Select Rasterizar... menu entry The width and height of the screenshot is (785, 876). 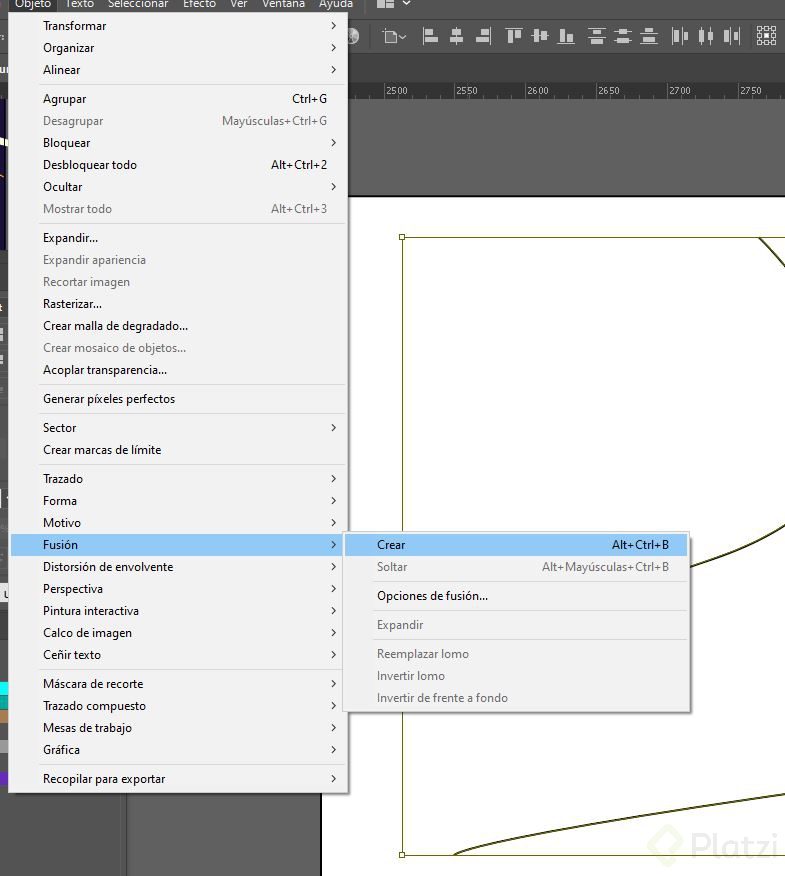(179, 304)
